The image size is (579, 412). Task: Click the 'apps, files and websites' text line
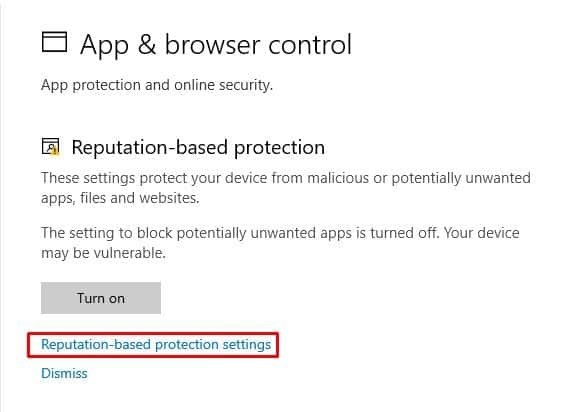120,198
